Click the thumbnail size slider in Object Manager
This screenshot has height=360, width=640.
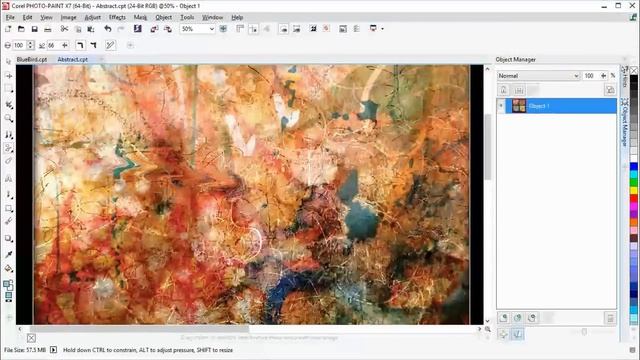[x=584, y=332]
